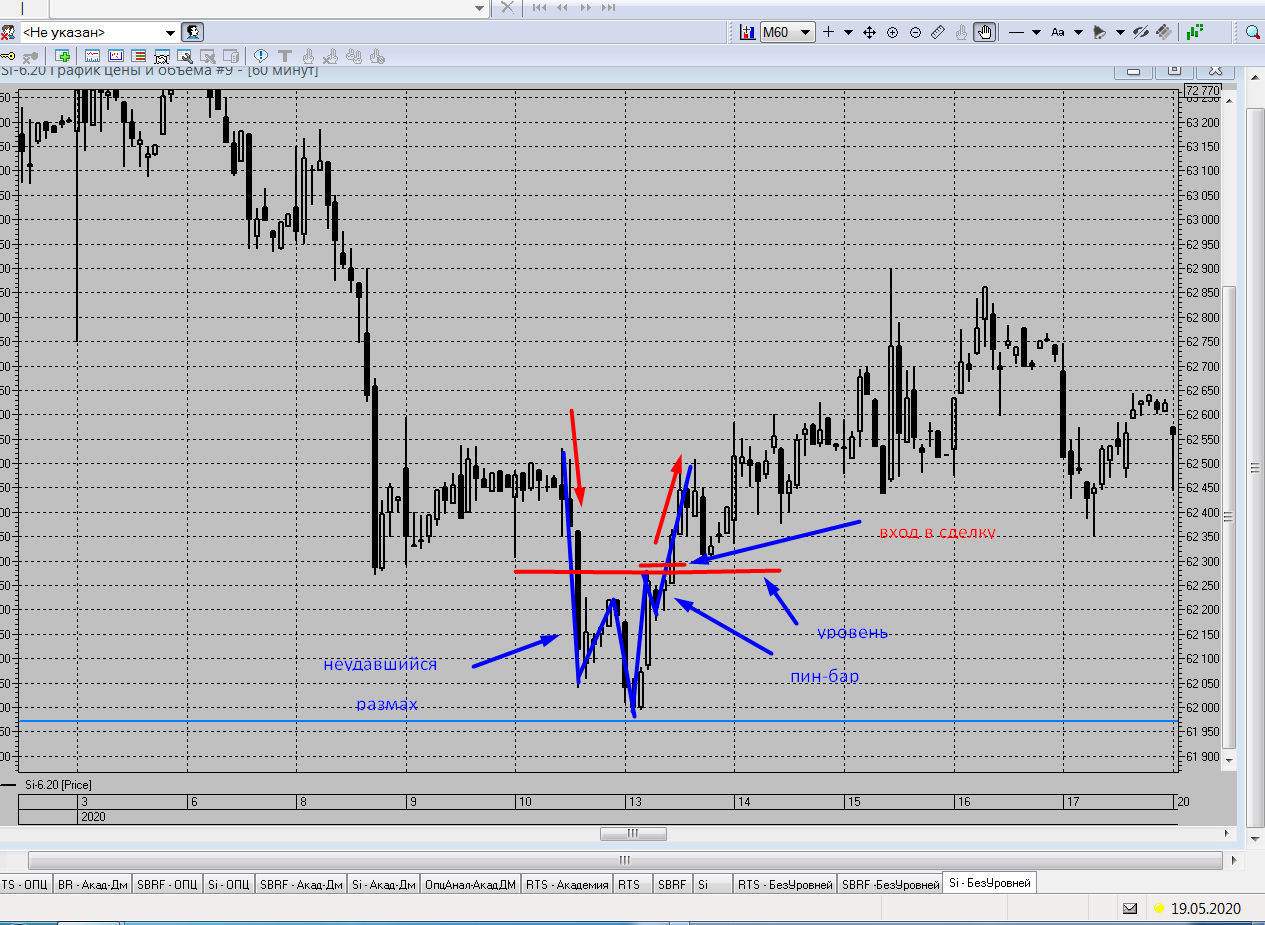Screen dimensions: 1265x925
Task: Click the first blue chart table icon
Action: point(92,56)
